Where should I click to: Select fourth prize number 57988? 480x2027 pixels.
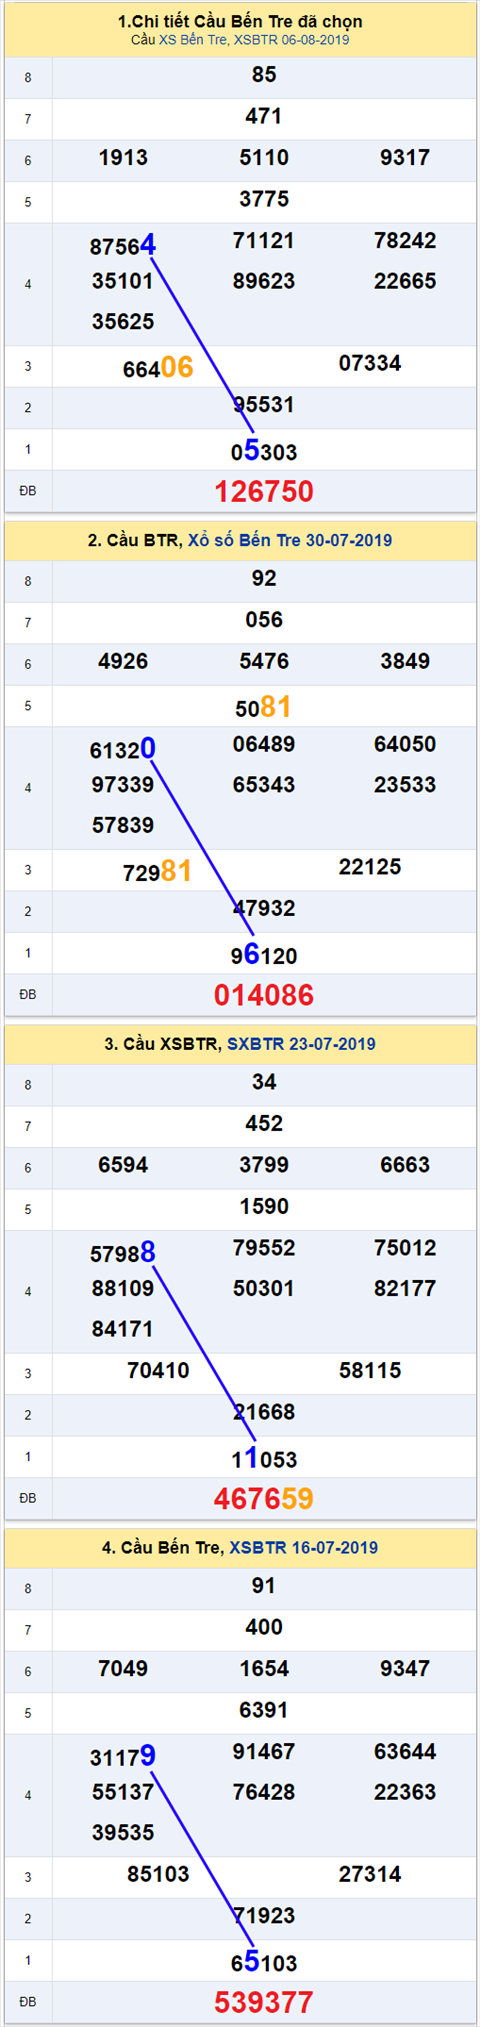point(123,1253)
